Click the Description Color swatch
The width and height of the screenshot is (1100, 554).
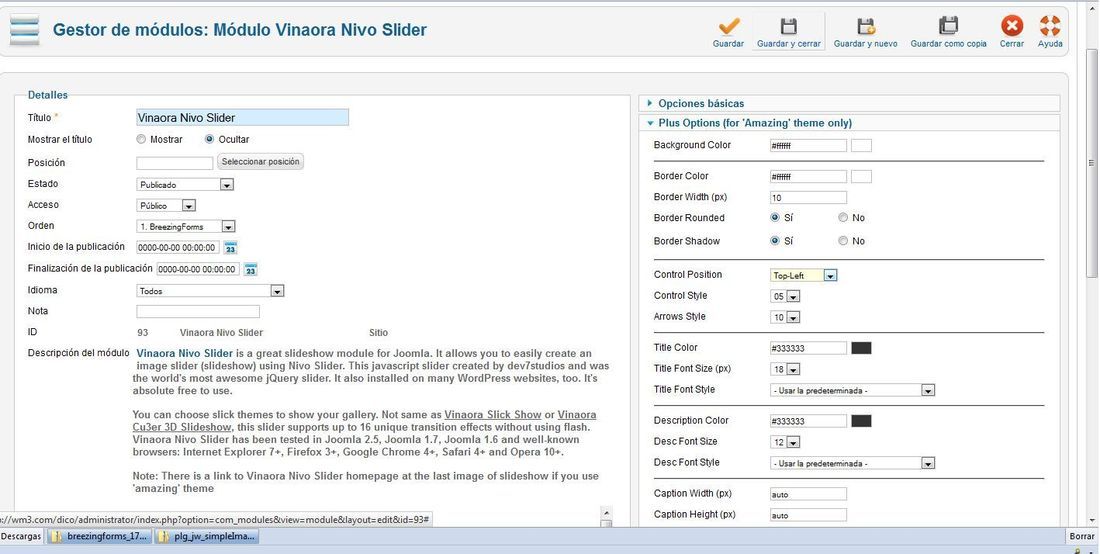point(861,421)
